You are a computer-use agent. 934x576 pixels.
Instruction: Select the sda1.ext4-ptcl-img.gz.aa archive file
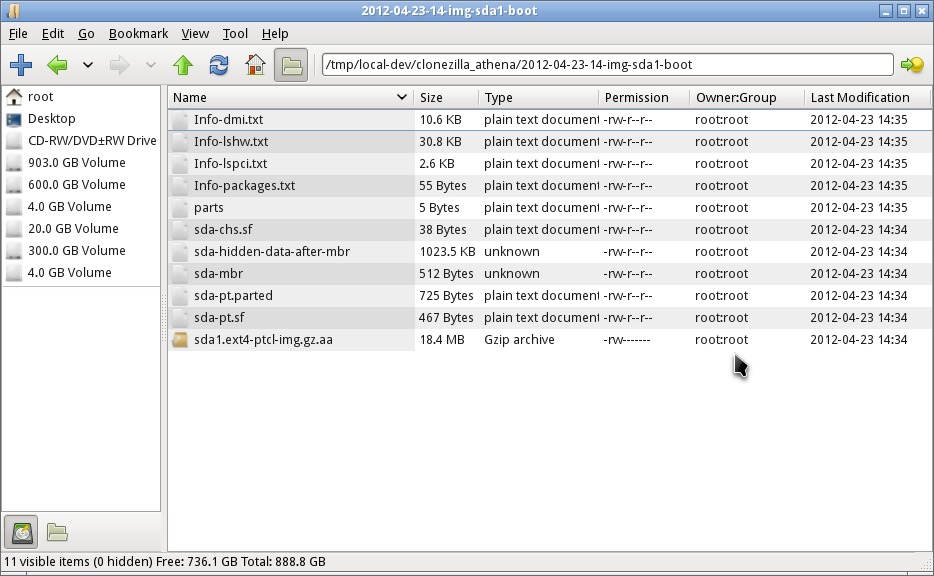263,340
